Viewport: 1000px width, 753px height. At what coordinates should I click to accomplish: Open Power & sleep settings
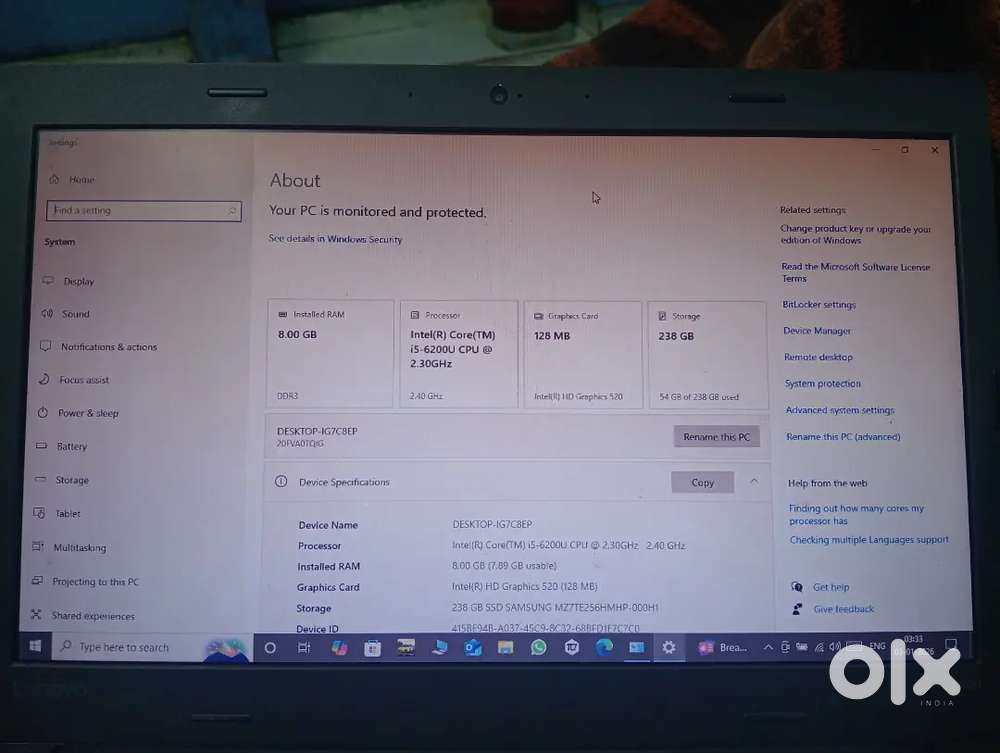[x=88, y=413]
